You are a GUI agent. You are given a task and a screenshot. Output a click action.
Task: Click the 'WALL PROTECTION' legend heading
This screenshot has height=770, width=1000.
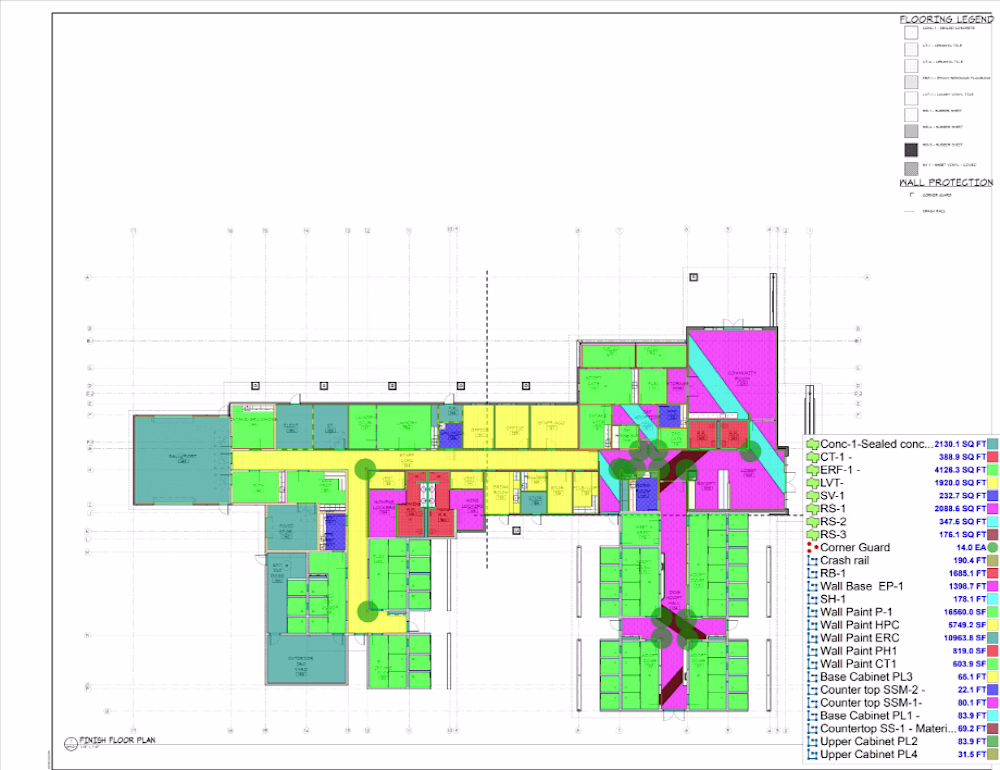[x=946, y=182]
